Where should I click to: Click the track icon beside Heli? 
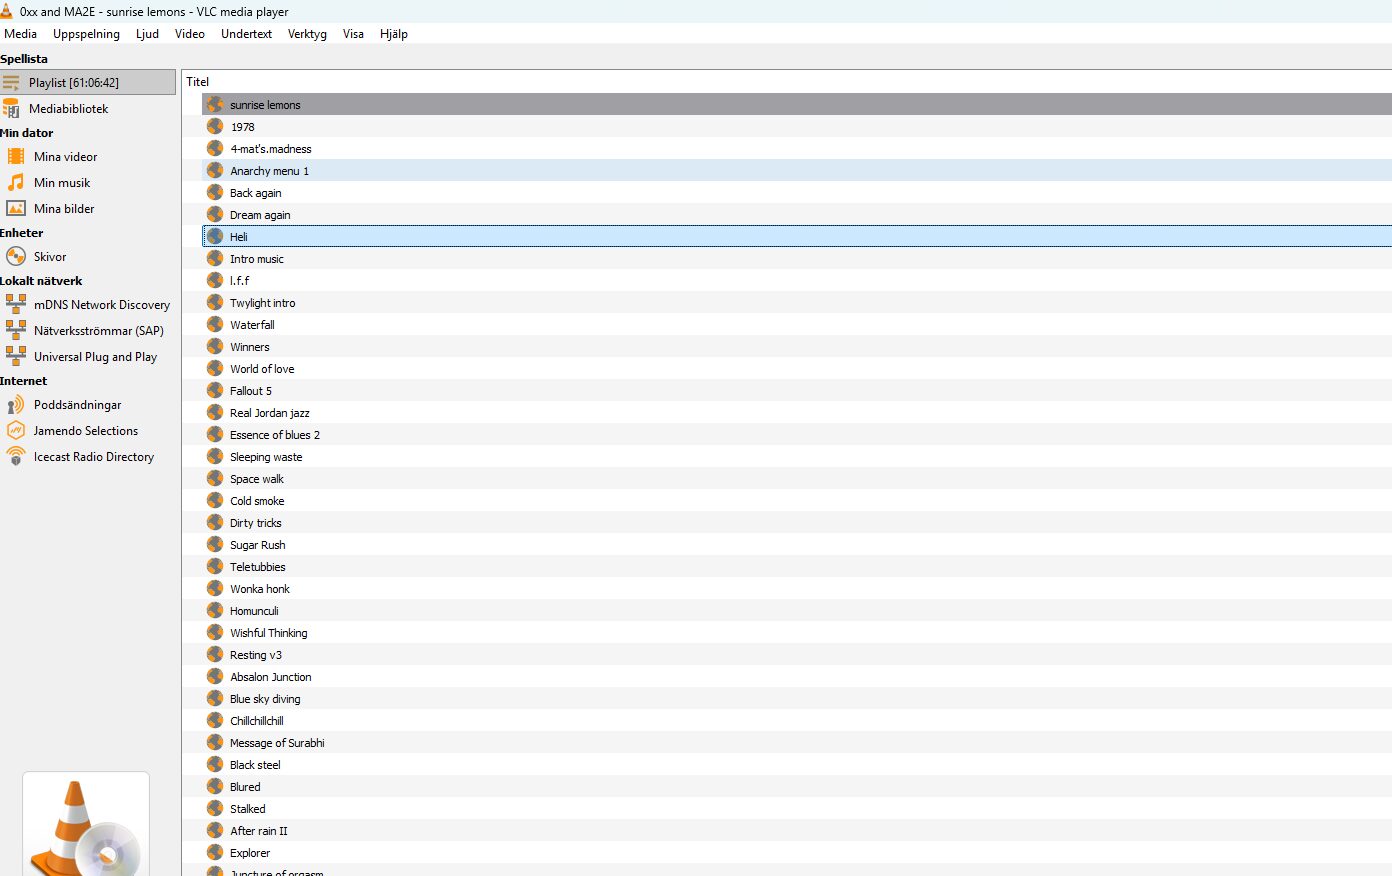[215, 236]
